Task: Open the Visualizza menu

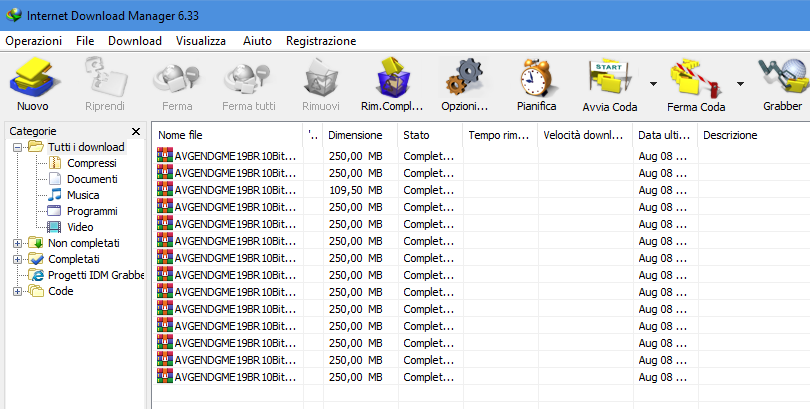Action: [201, 41]
